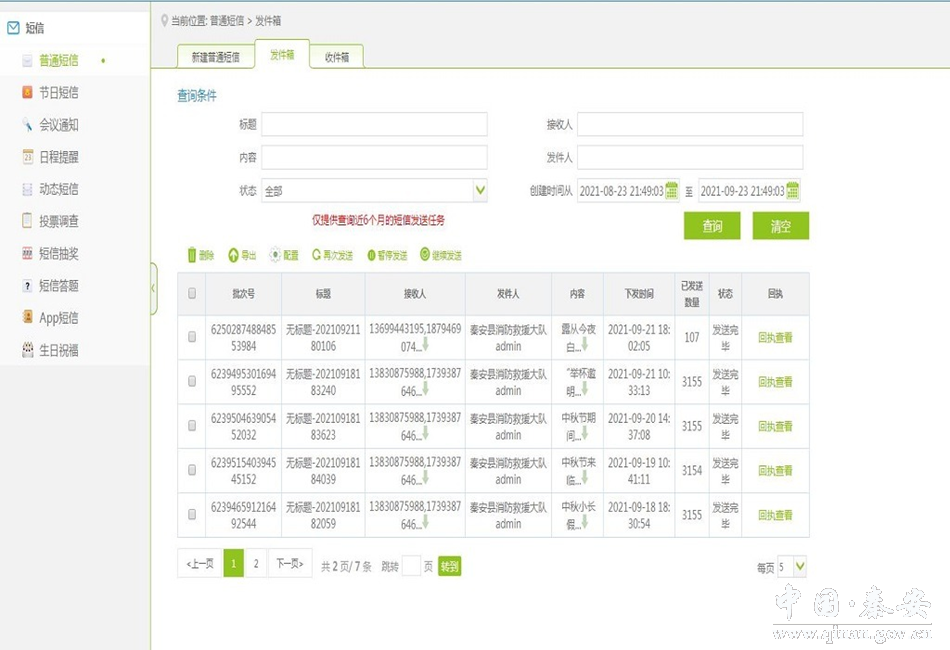Click the 再次发送 resend icon
950x650 pixels.
click(317, 255)
